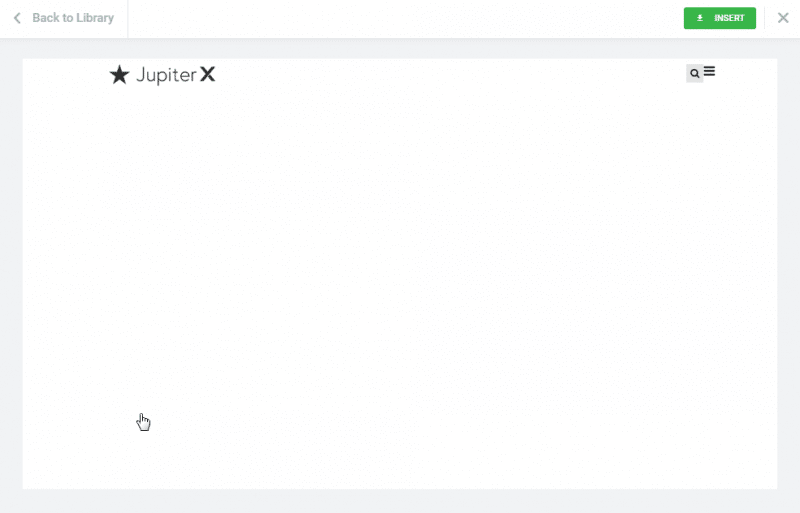Viewport: 800px width, 513px height.
Task: Click the green INSERT button
Action: pyautogui.click(x=719, y=18)
